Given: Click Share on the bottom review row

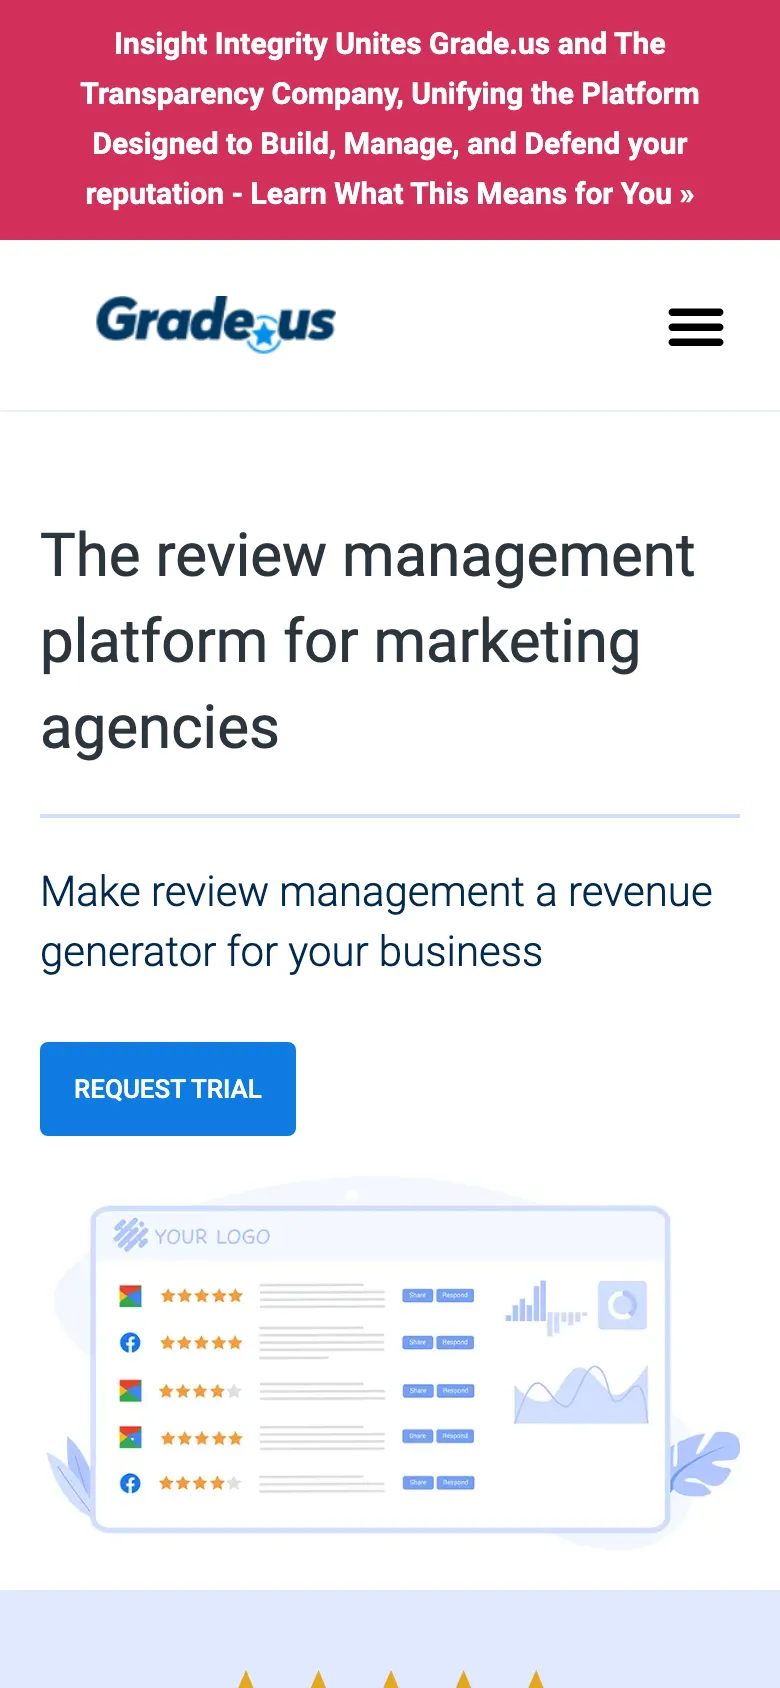Looking at the screenshot, I should click(417, 1482).
